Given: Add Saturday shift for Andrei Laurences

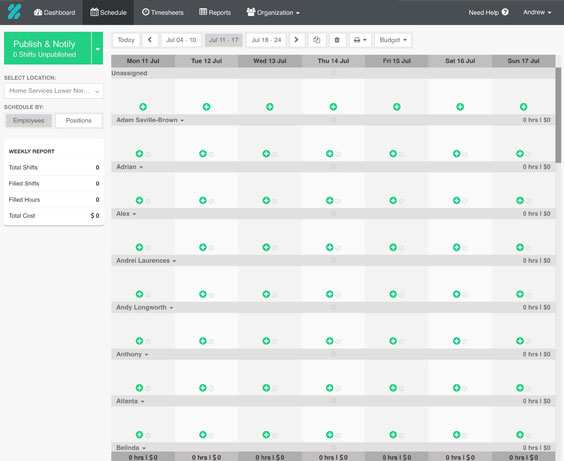Looking at the screenshot, I should (456, 294).
